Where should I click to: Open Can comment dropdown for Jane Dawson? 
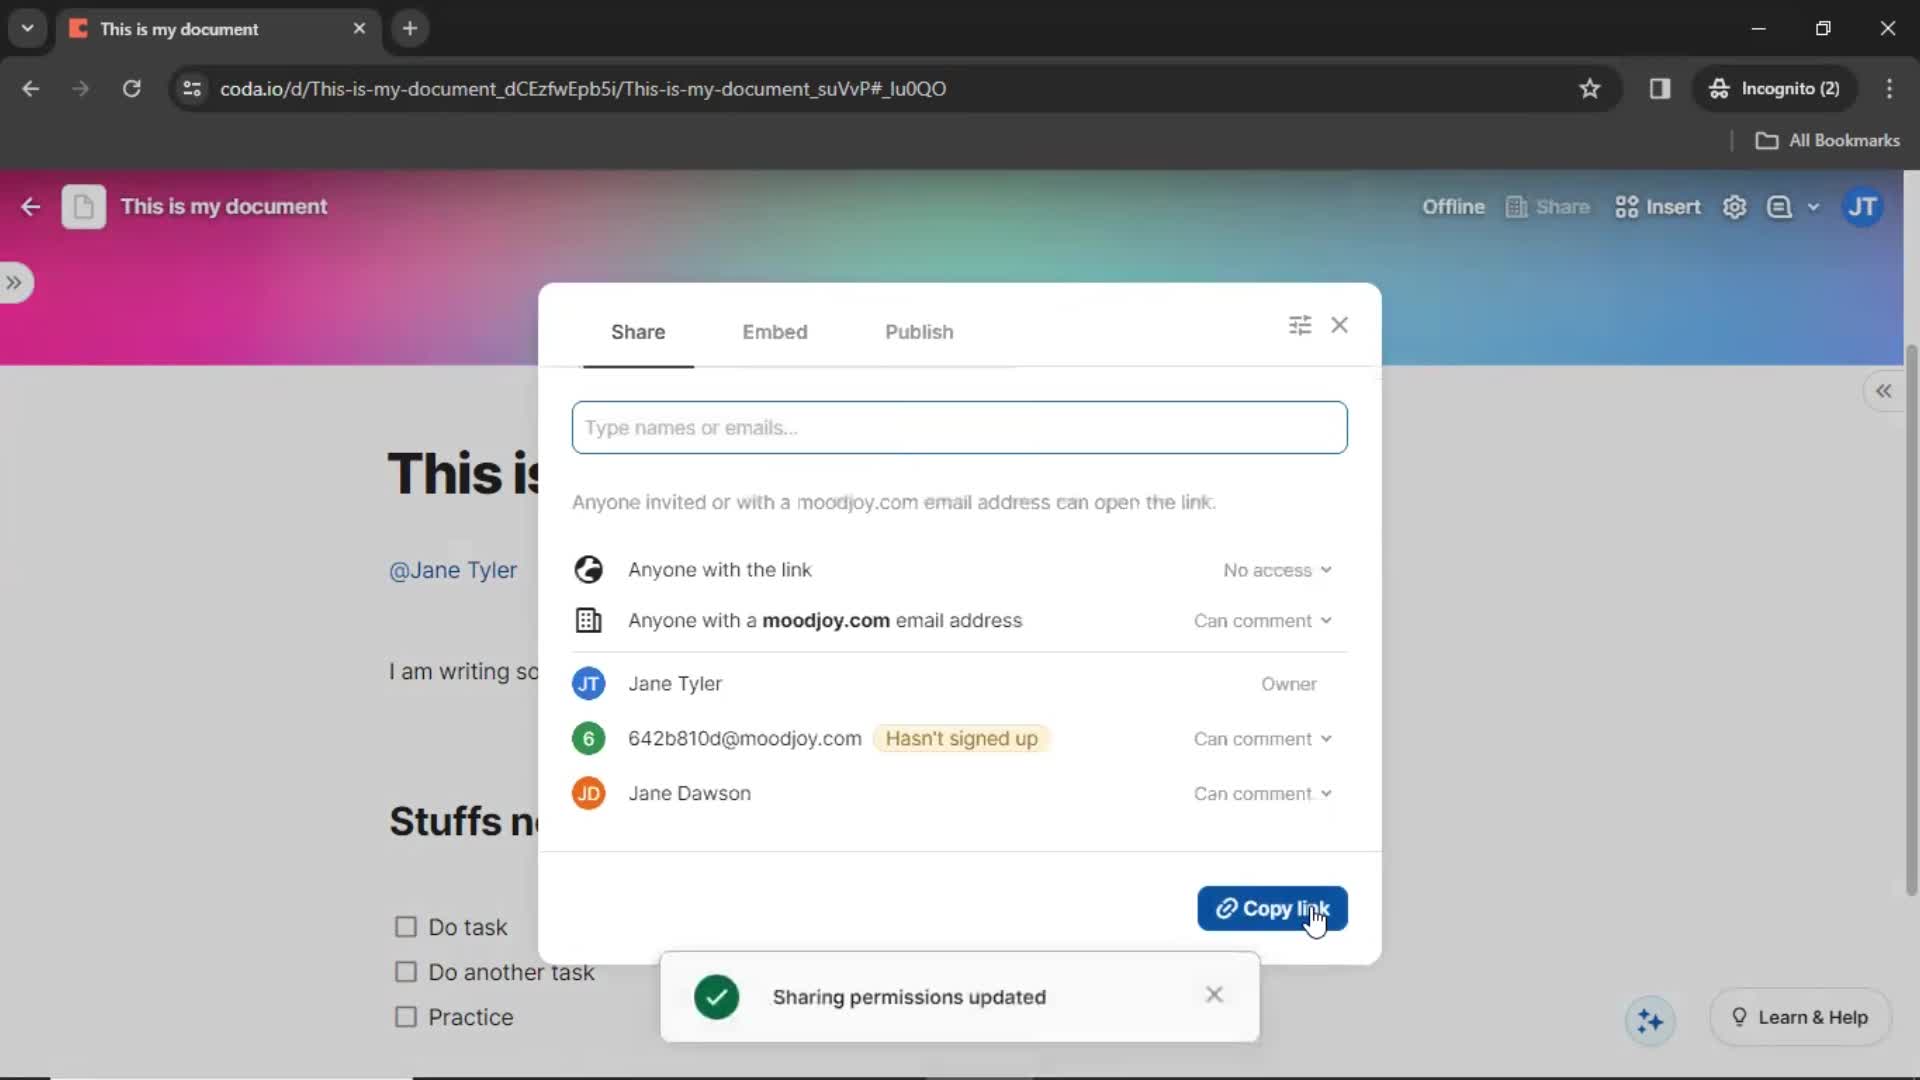tap(1262, 794)
